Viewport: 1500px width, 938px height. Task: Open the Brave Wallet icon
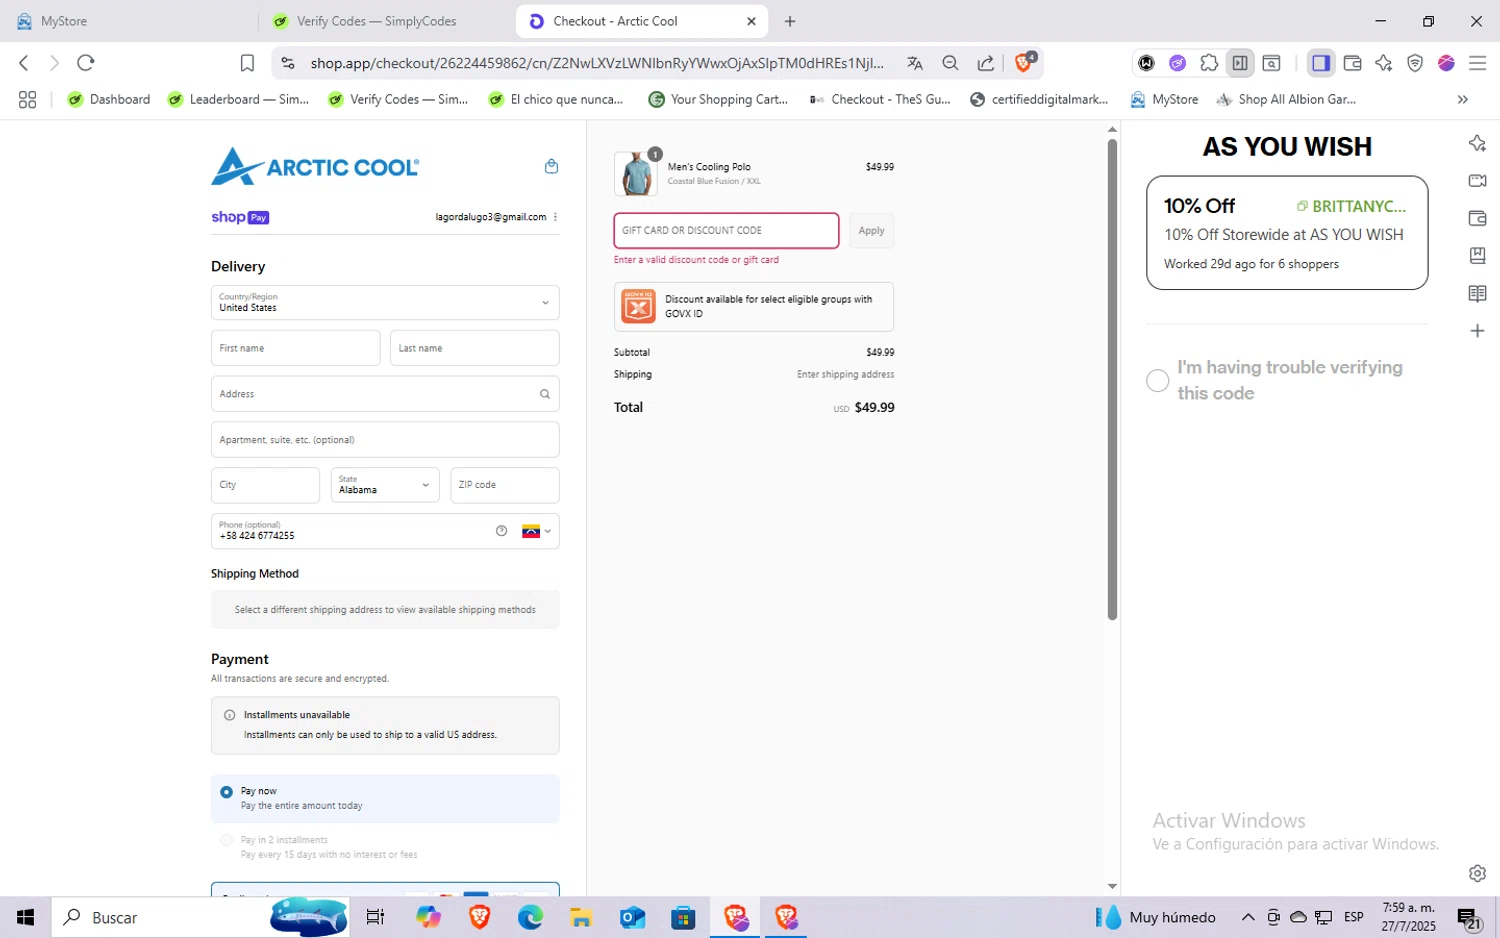point(1353,63)
